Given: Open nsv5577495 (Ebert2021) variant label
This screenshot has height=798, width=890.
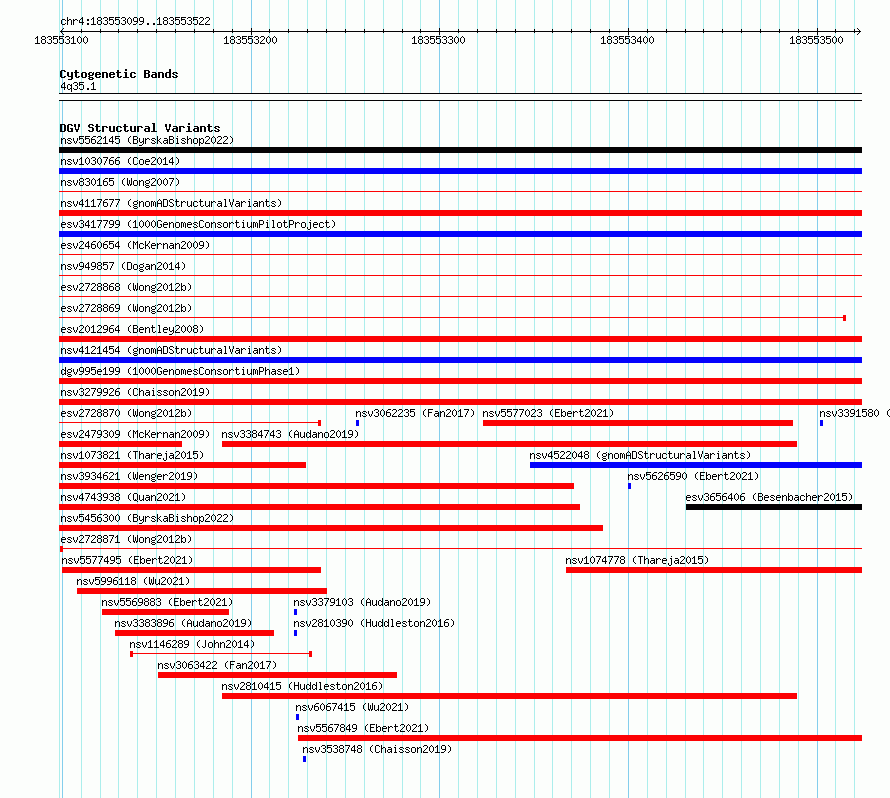Looking at the screenshot, I should 127,560.
